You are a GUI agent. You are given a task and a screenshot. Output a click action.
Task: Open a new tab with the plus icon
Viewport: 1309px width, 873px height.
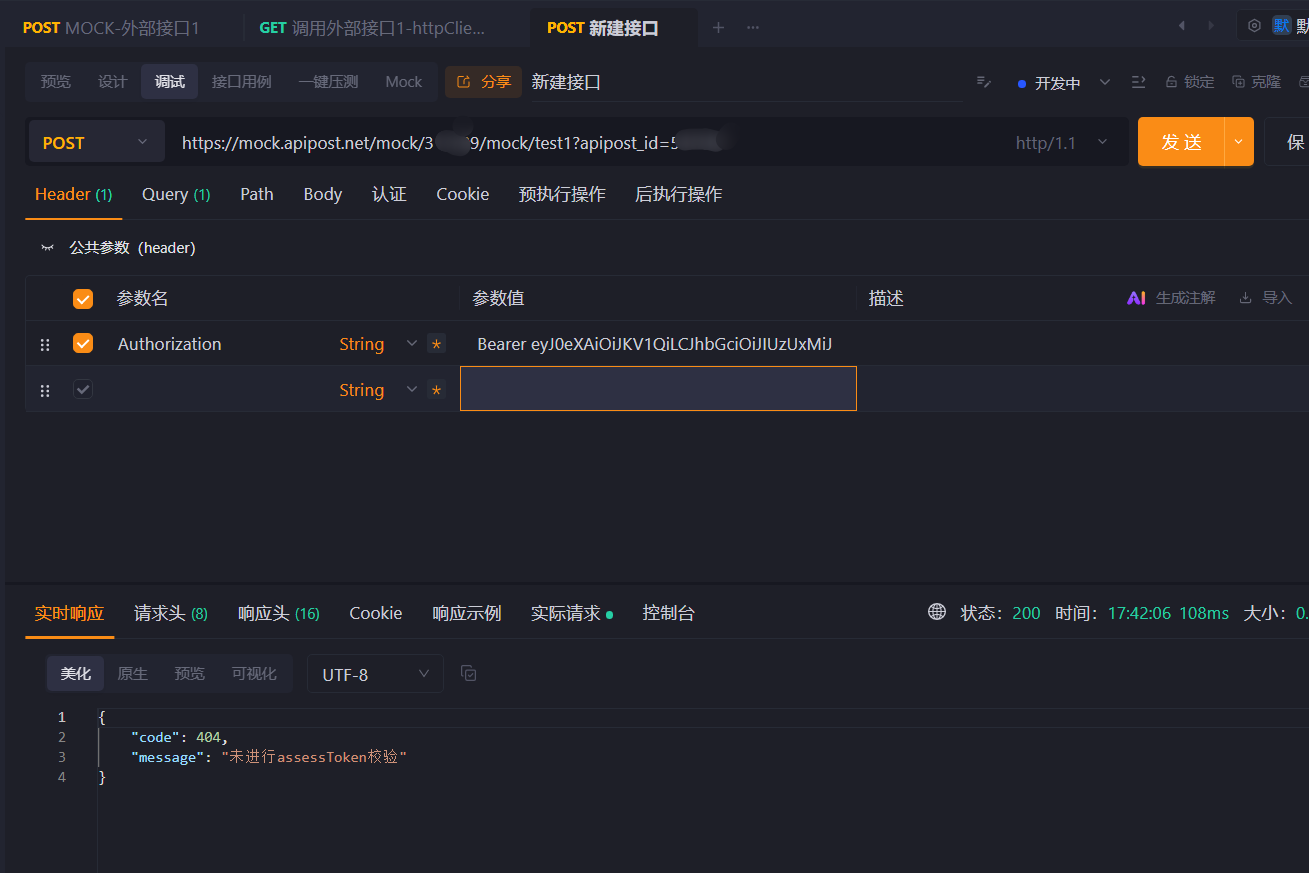tap(718, 28)
